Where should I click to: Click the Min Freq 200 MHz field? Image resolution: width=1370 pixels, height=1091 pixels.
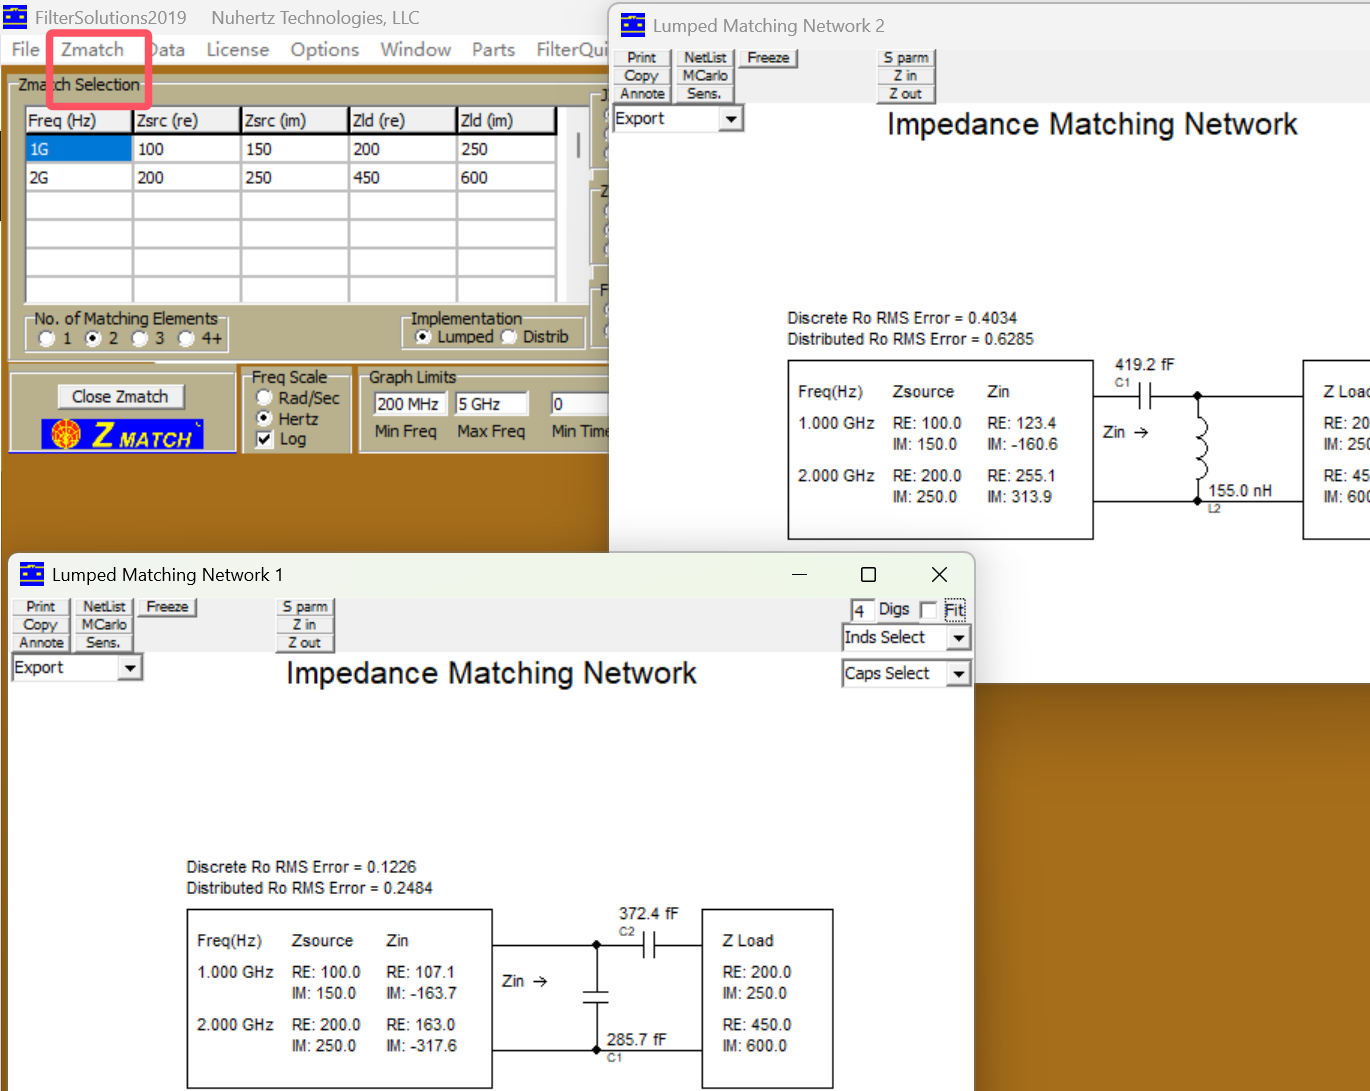tap(408, 404)
